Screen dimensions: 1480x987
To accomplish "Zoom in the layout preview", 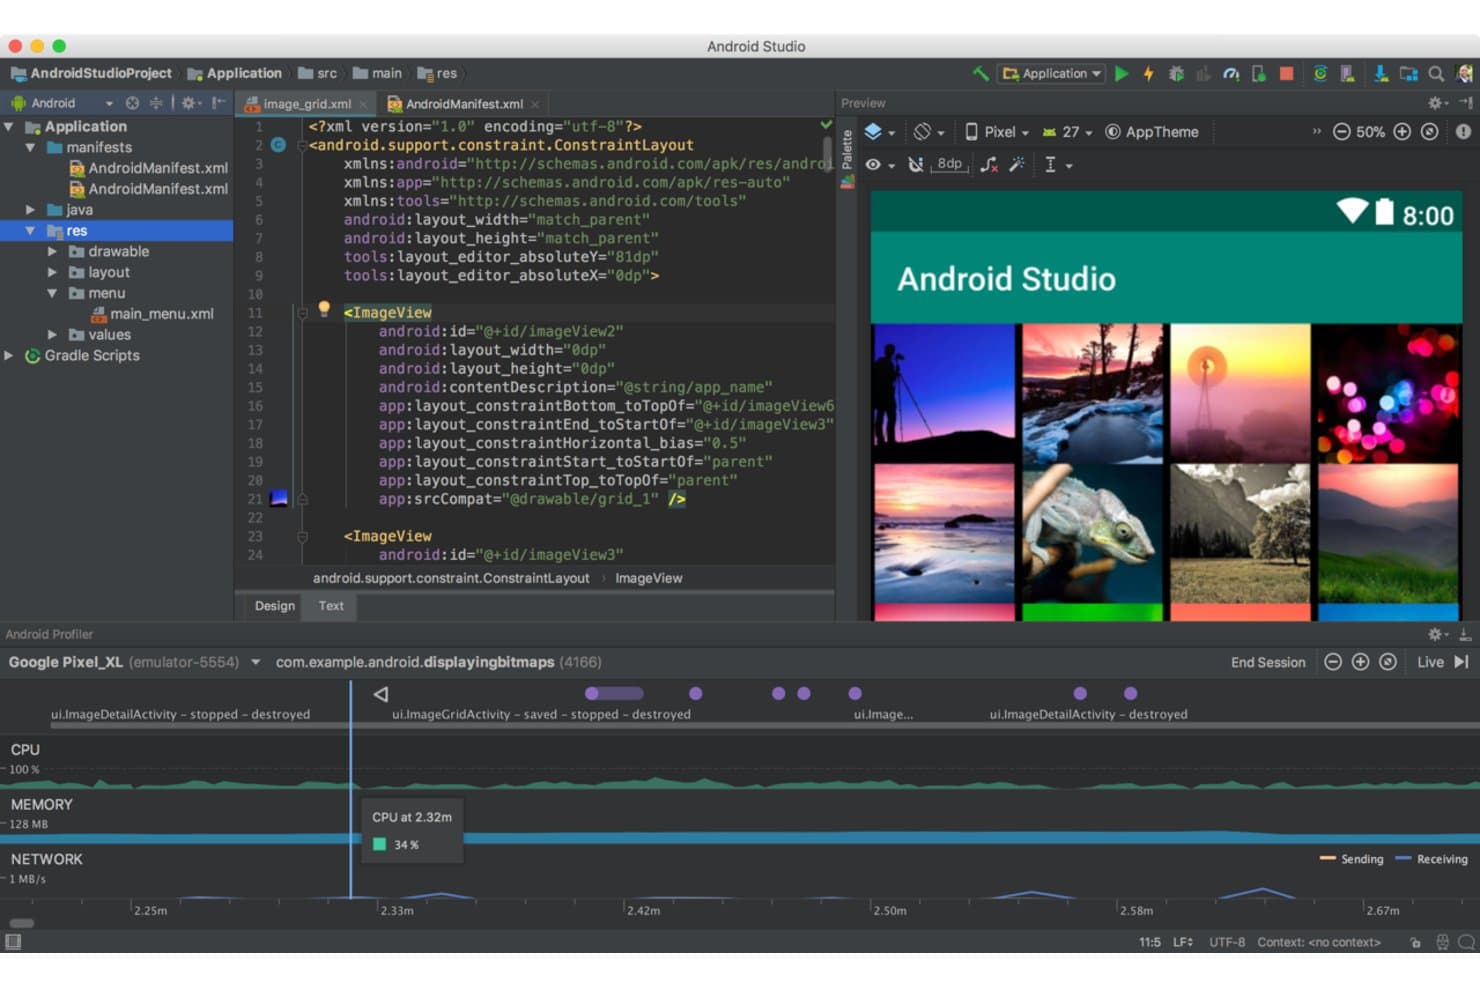I will (1402, 132).
